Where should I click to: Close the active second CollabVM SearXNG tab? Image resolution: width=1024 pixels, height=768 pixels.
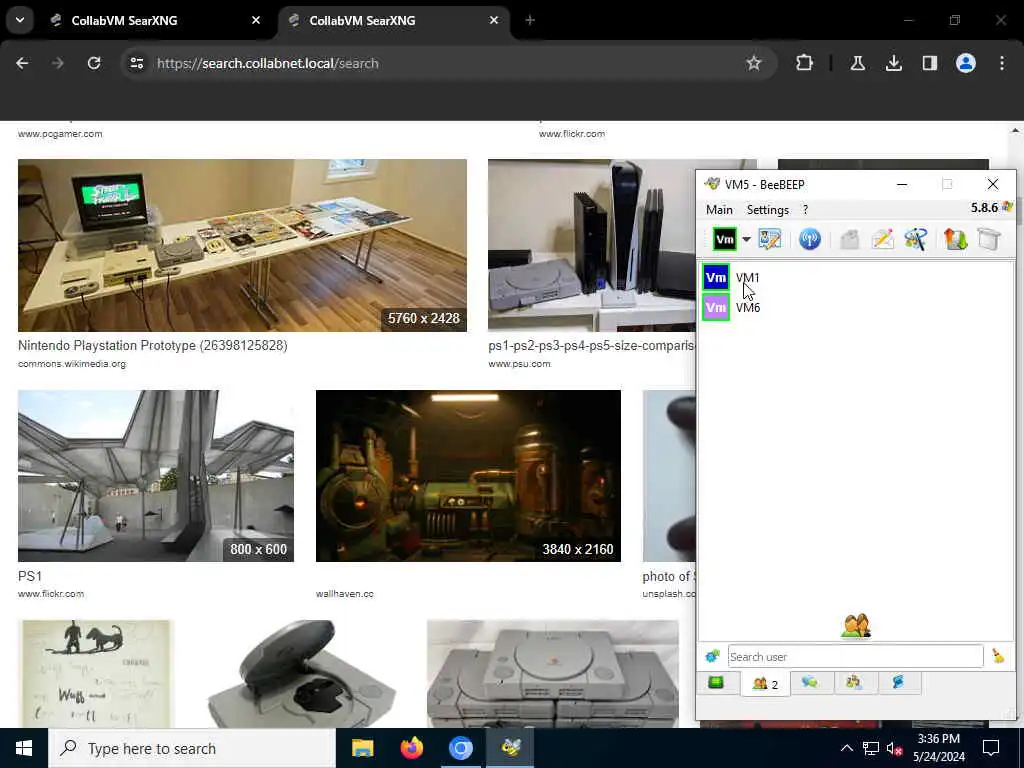[x=494, y=20]
